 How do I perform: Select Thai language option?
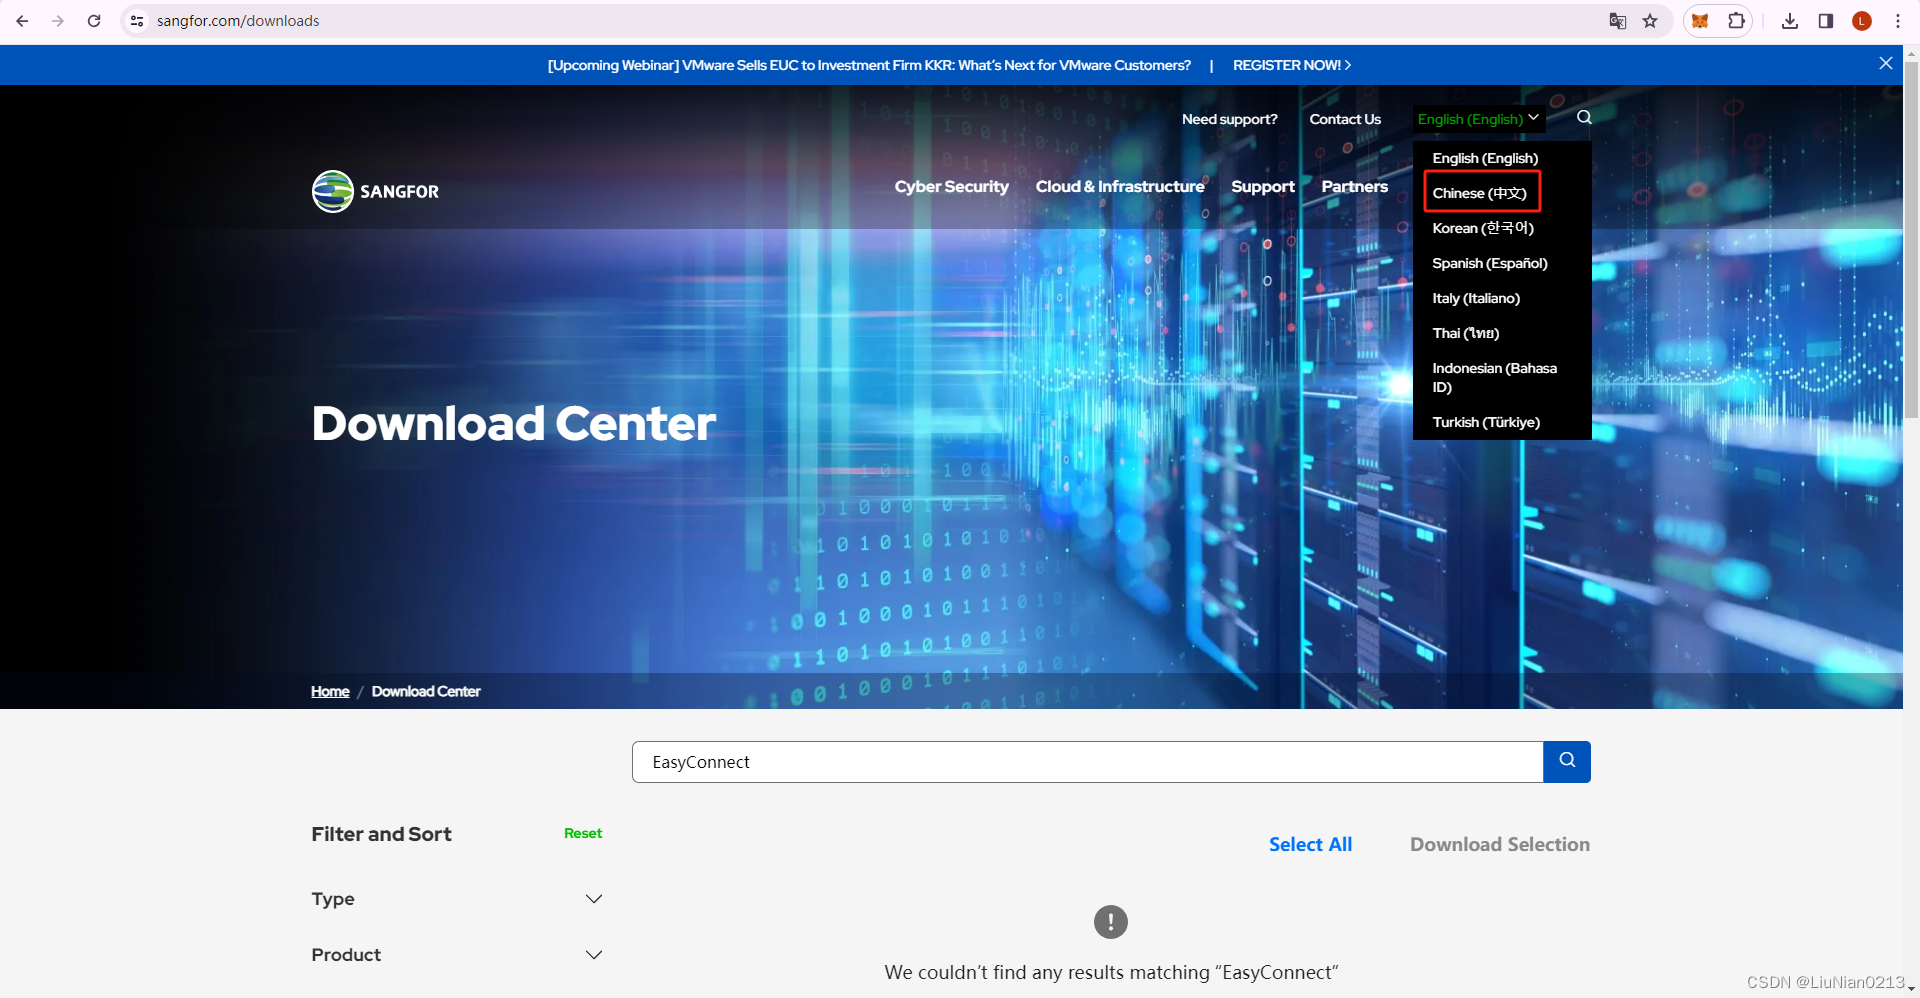1466,333
